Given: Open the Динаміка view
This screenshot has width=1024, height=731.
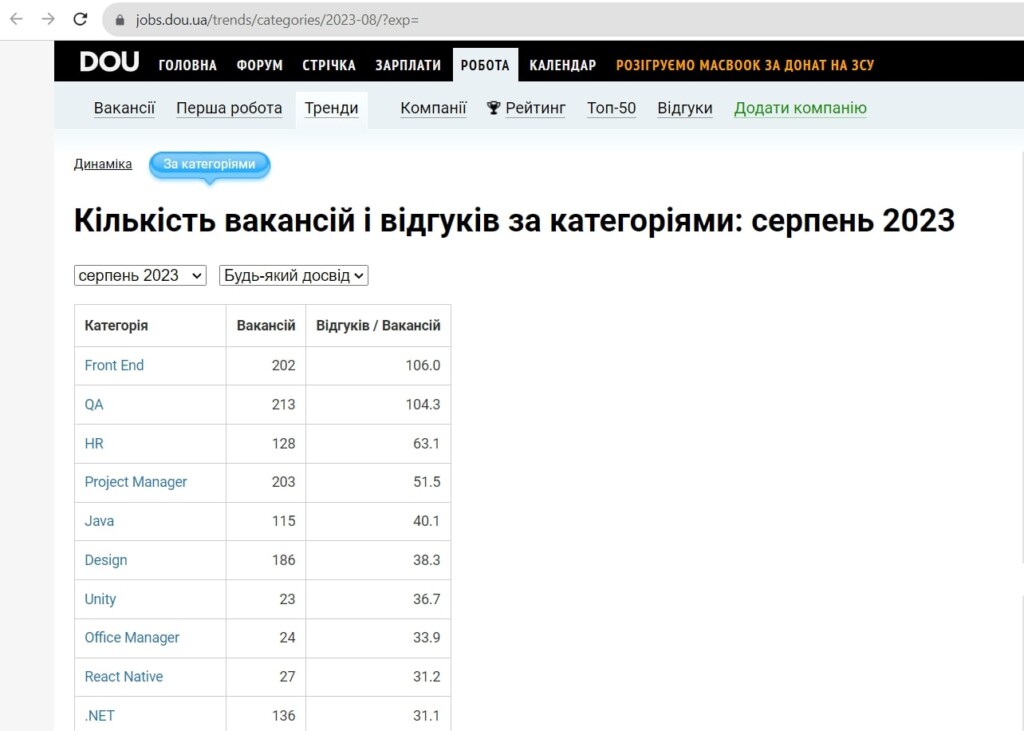Looking at the screenshot, I should [103, 164].
